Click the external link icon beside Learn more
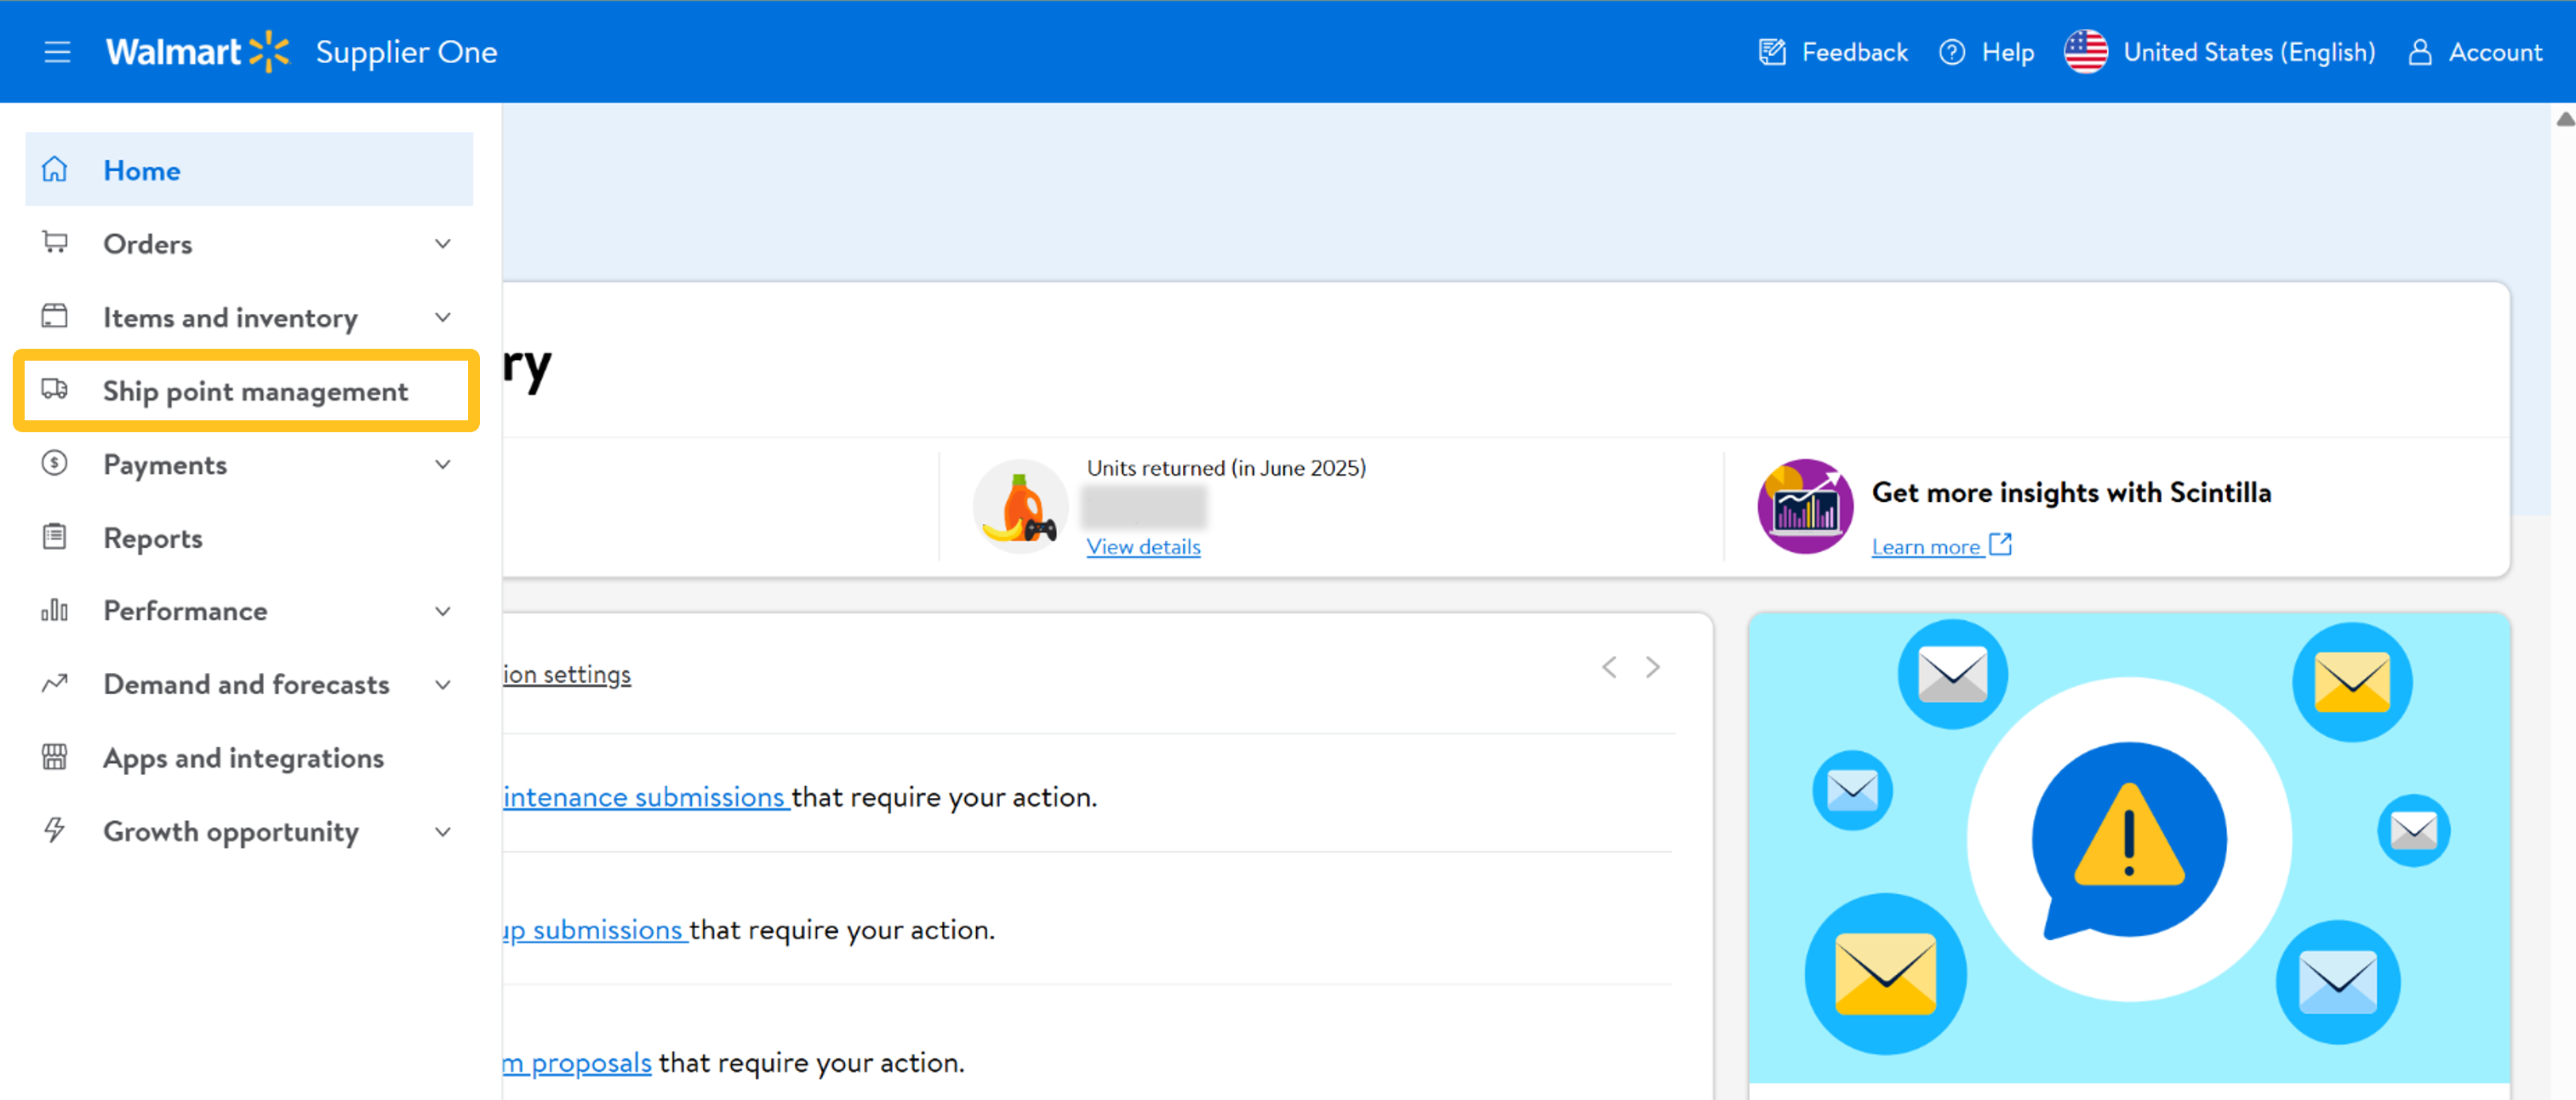This screenshot has height=1100, width=2576. (x=2000, y=544)
